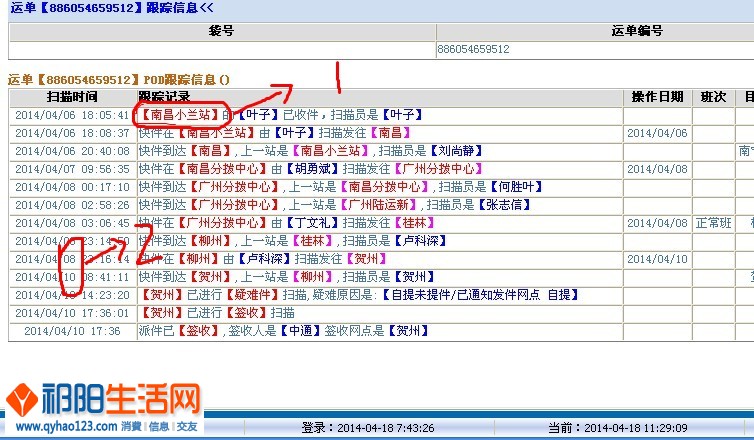754x440 pixels.
Task: Click the 操作日期 column header
Action: 657,97
